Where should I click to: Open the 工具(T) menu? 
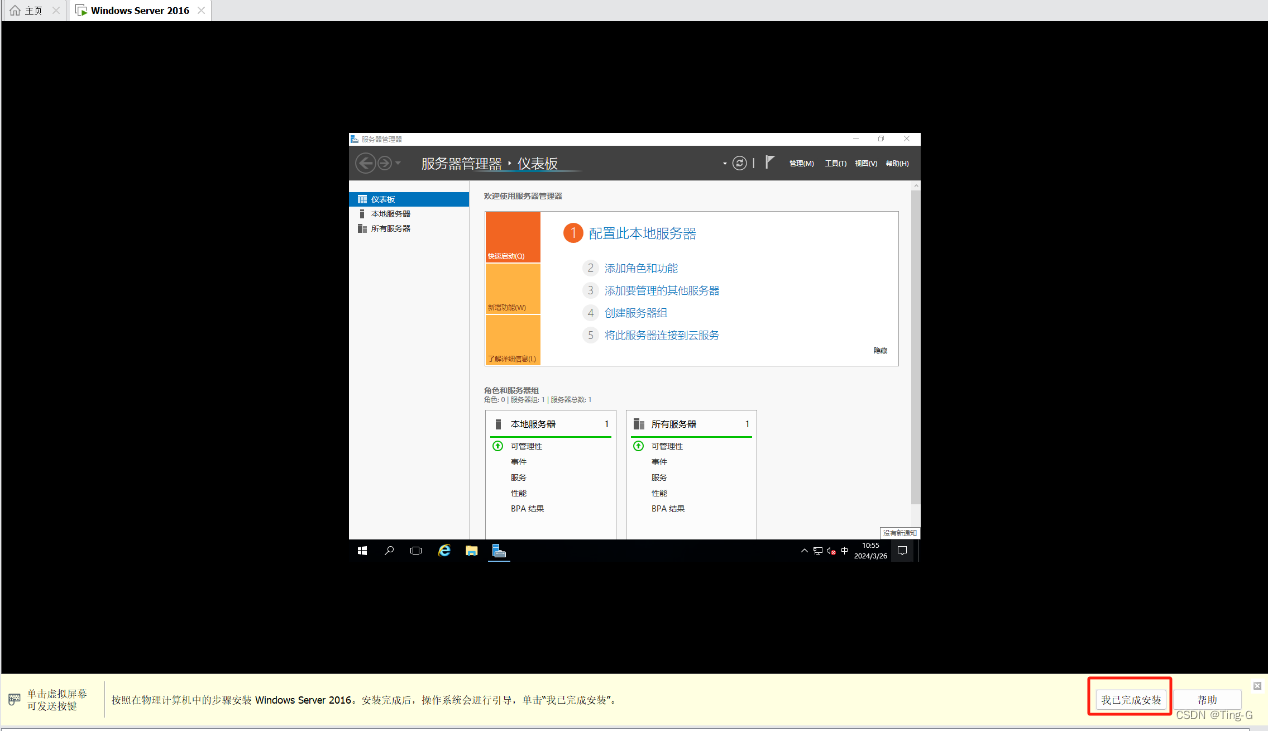click(x=836, y=163)
